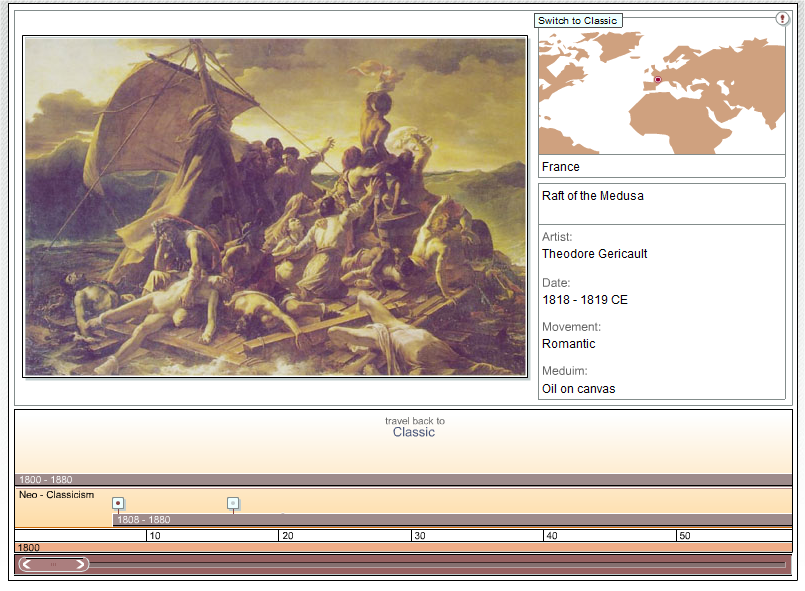Click artist name Theodore Gericault
Image resolution: width=805 pixels, height=591 pixels.
[x=595, y=254]
